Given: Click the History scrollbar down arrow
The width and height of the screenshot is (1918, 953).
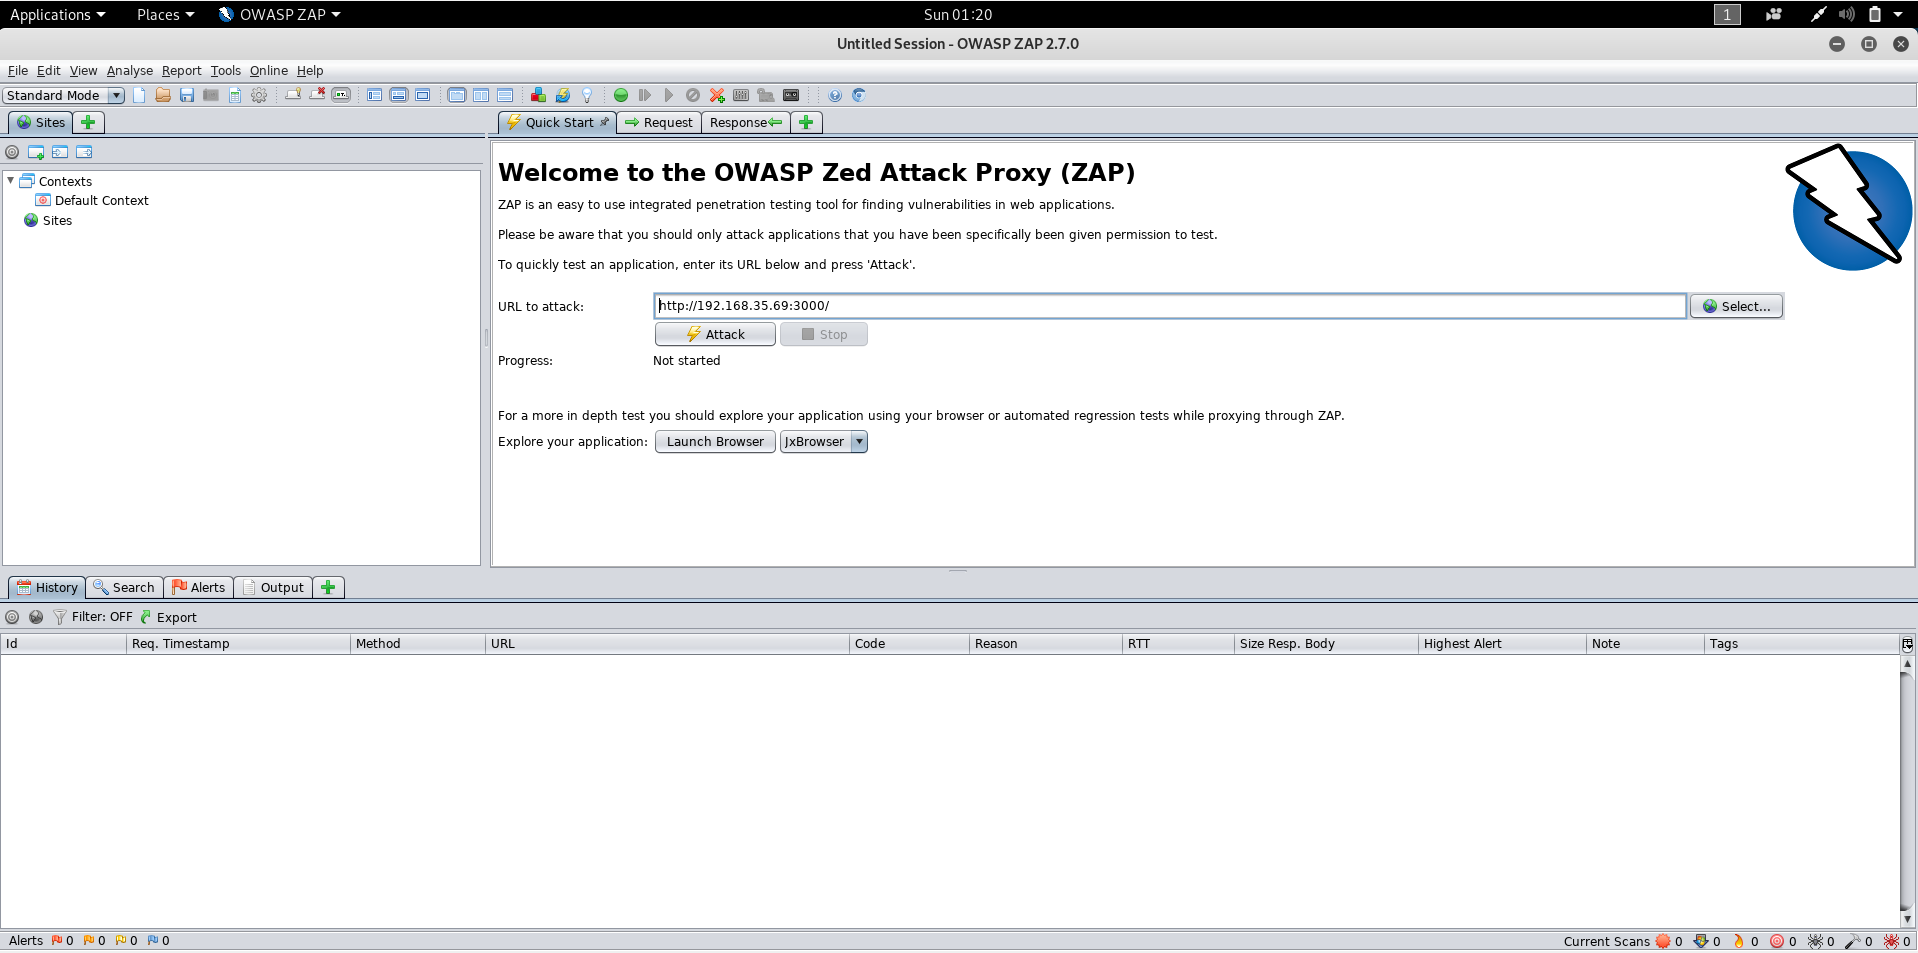Looking at the screenshot, I should click(1907, 918).
